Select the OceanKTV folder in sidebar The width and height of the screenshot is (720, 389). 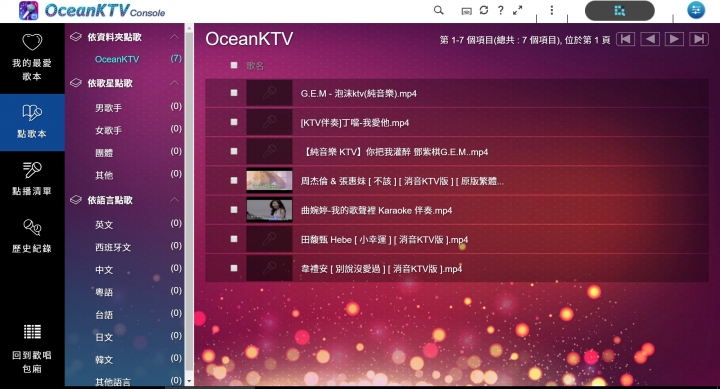point(117,59)
